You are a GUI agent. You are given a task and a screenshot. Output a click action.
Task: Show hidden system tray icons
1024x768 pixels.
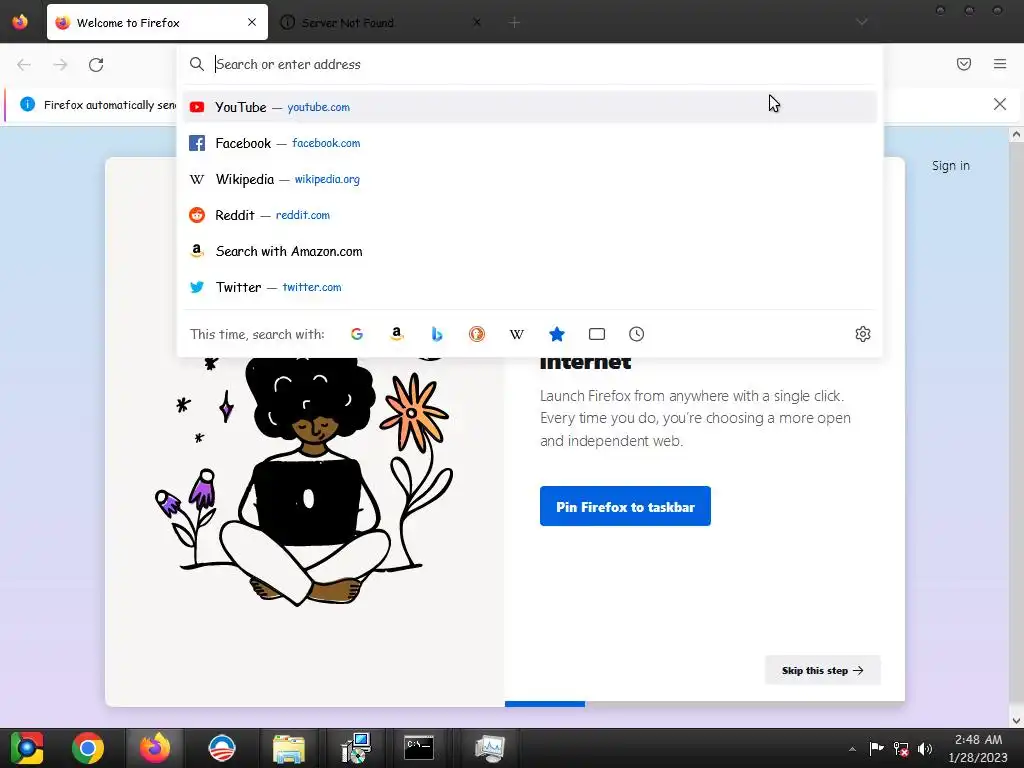852,749
